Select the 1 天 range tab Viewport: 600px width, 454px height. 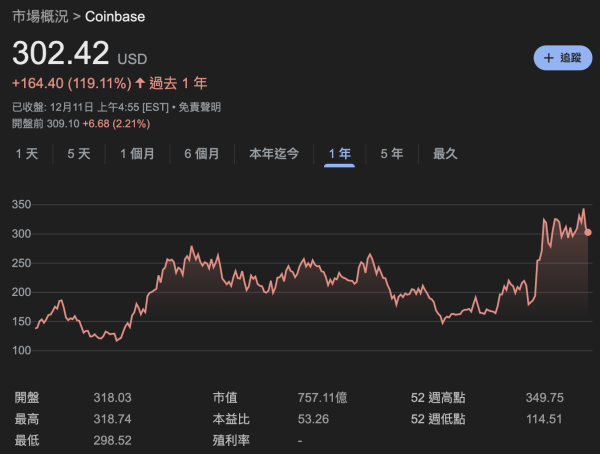tap(27, 154)
